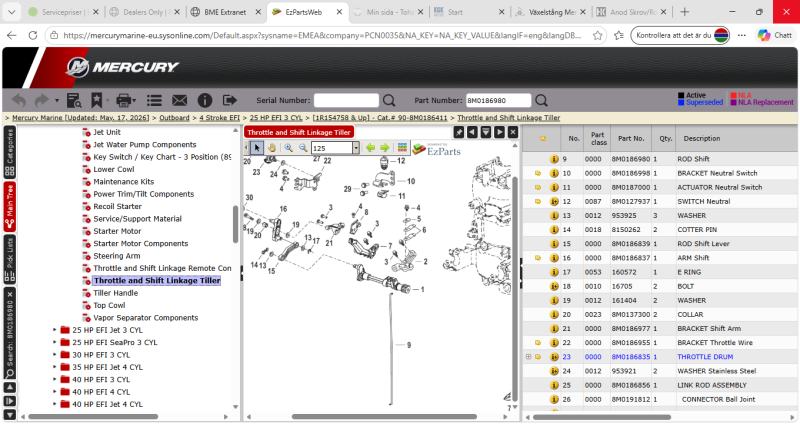Click the logout exit icon
This screenshot has height=424, width=800.
click(x=230, y=100)
